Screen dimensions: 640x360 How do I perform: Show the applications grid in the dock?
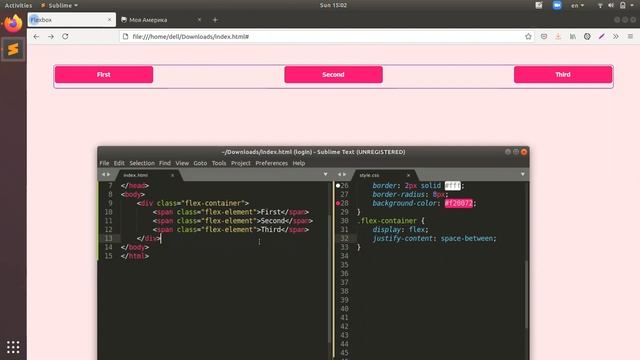click(x=13, y=347)
